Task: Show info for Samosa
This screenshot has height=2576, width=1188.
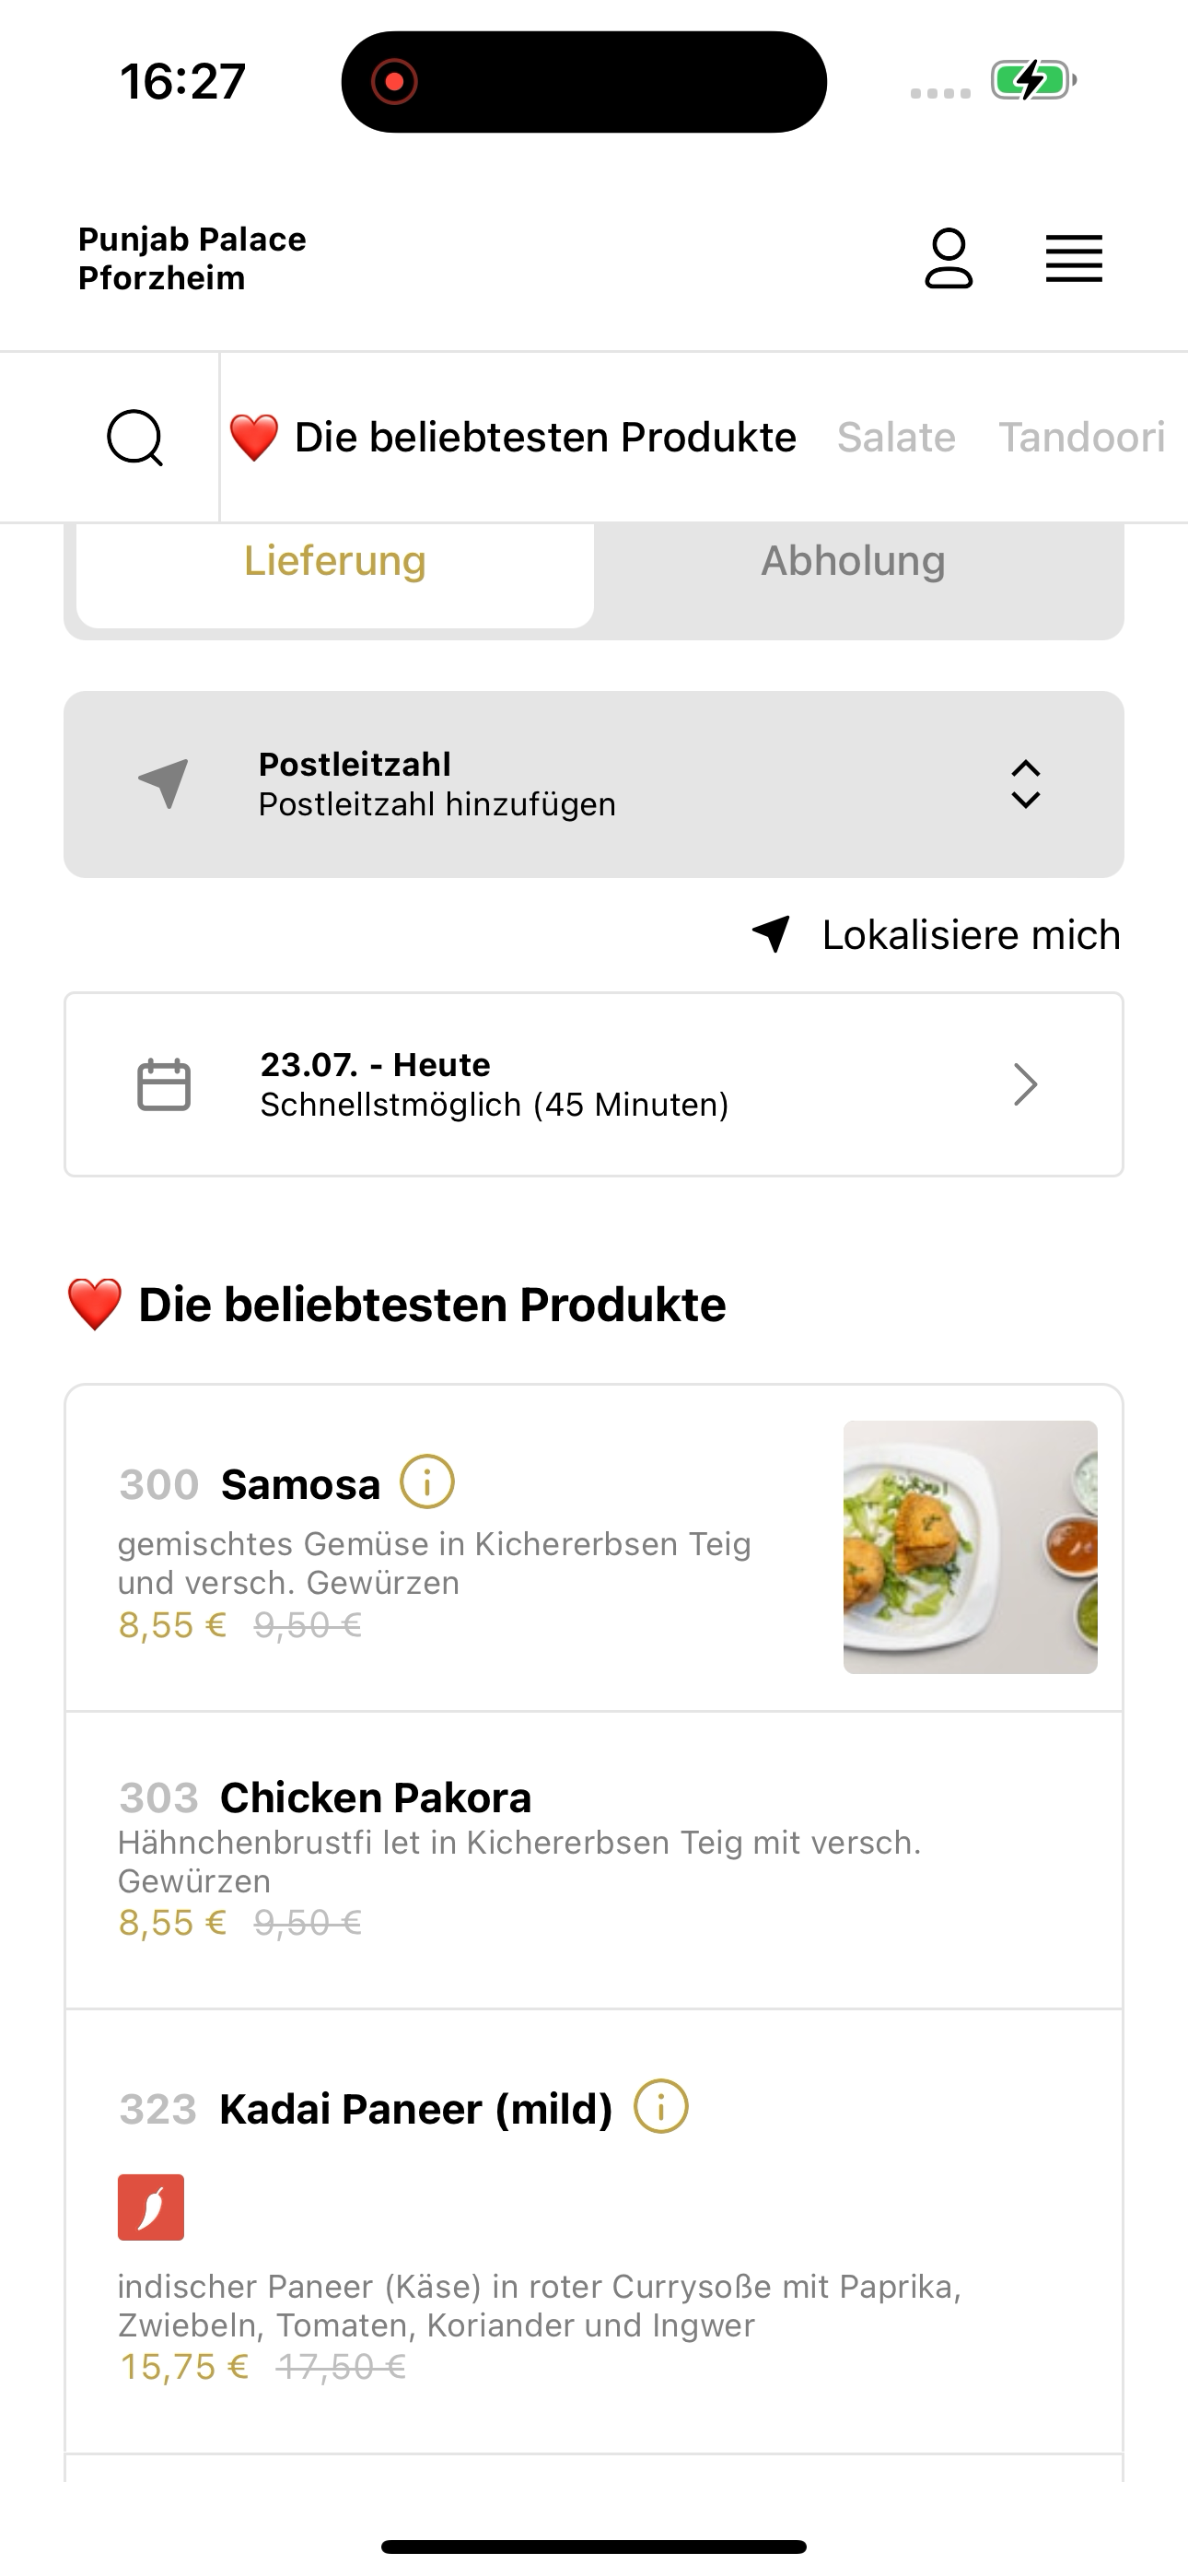Action: (427, 1482)
